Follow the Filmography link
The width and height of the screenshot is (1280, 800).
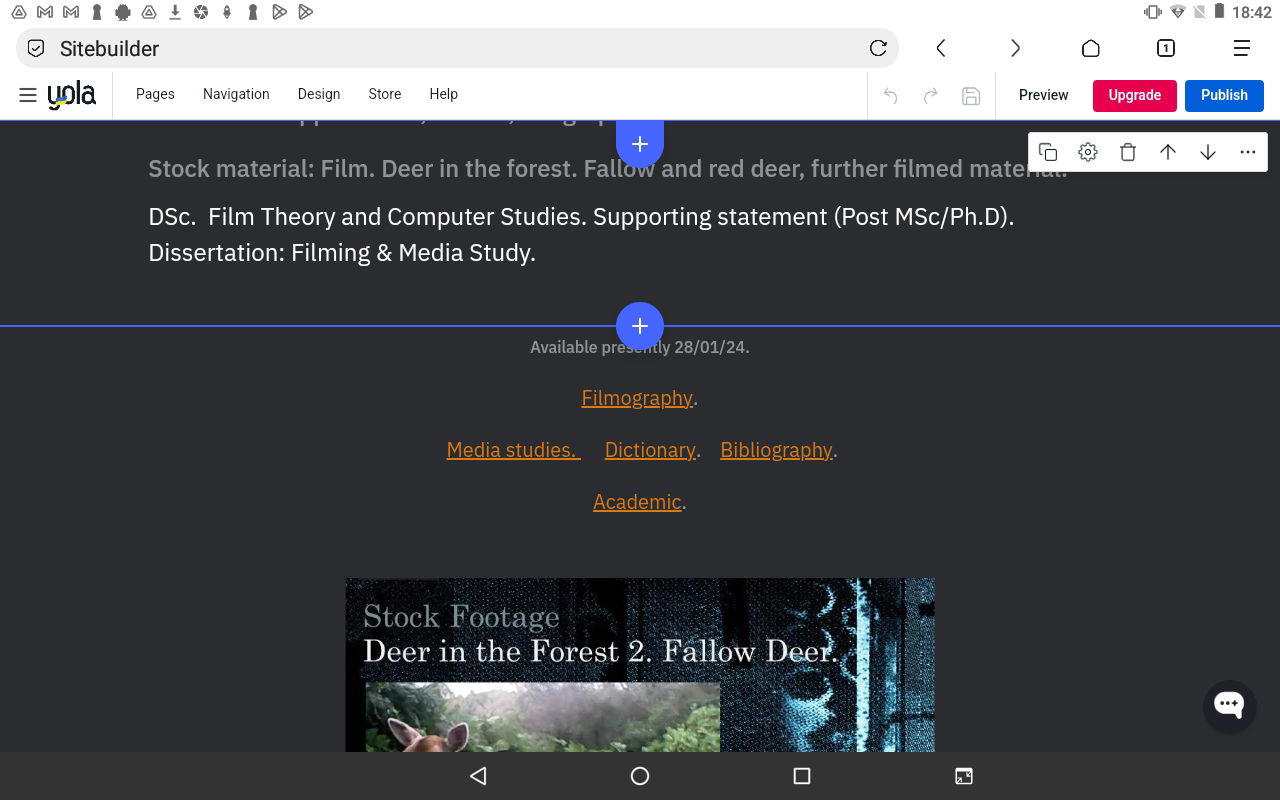pos(637,398)
